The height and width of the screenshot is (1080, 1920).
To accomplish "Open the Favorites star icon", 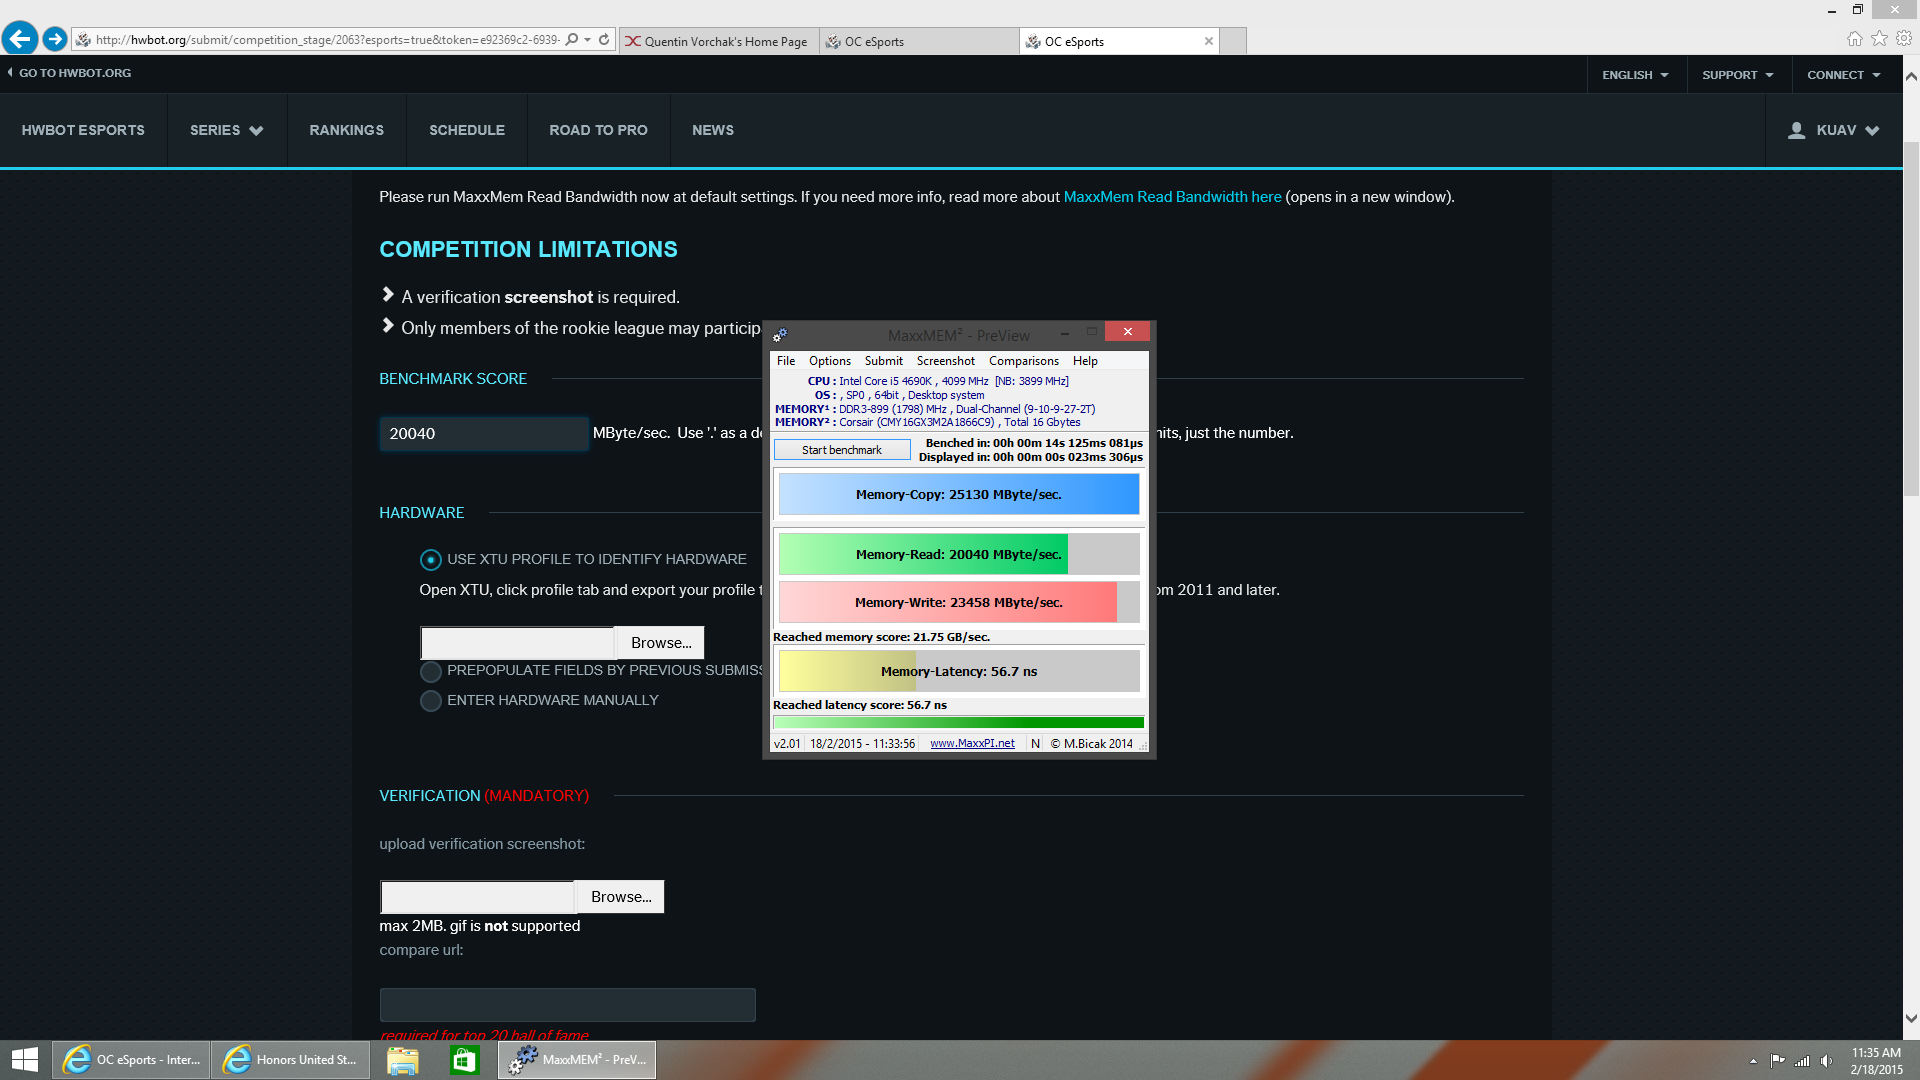I will tap(1880, 38).
